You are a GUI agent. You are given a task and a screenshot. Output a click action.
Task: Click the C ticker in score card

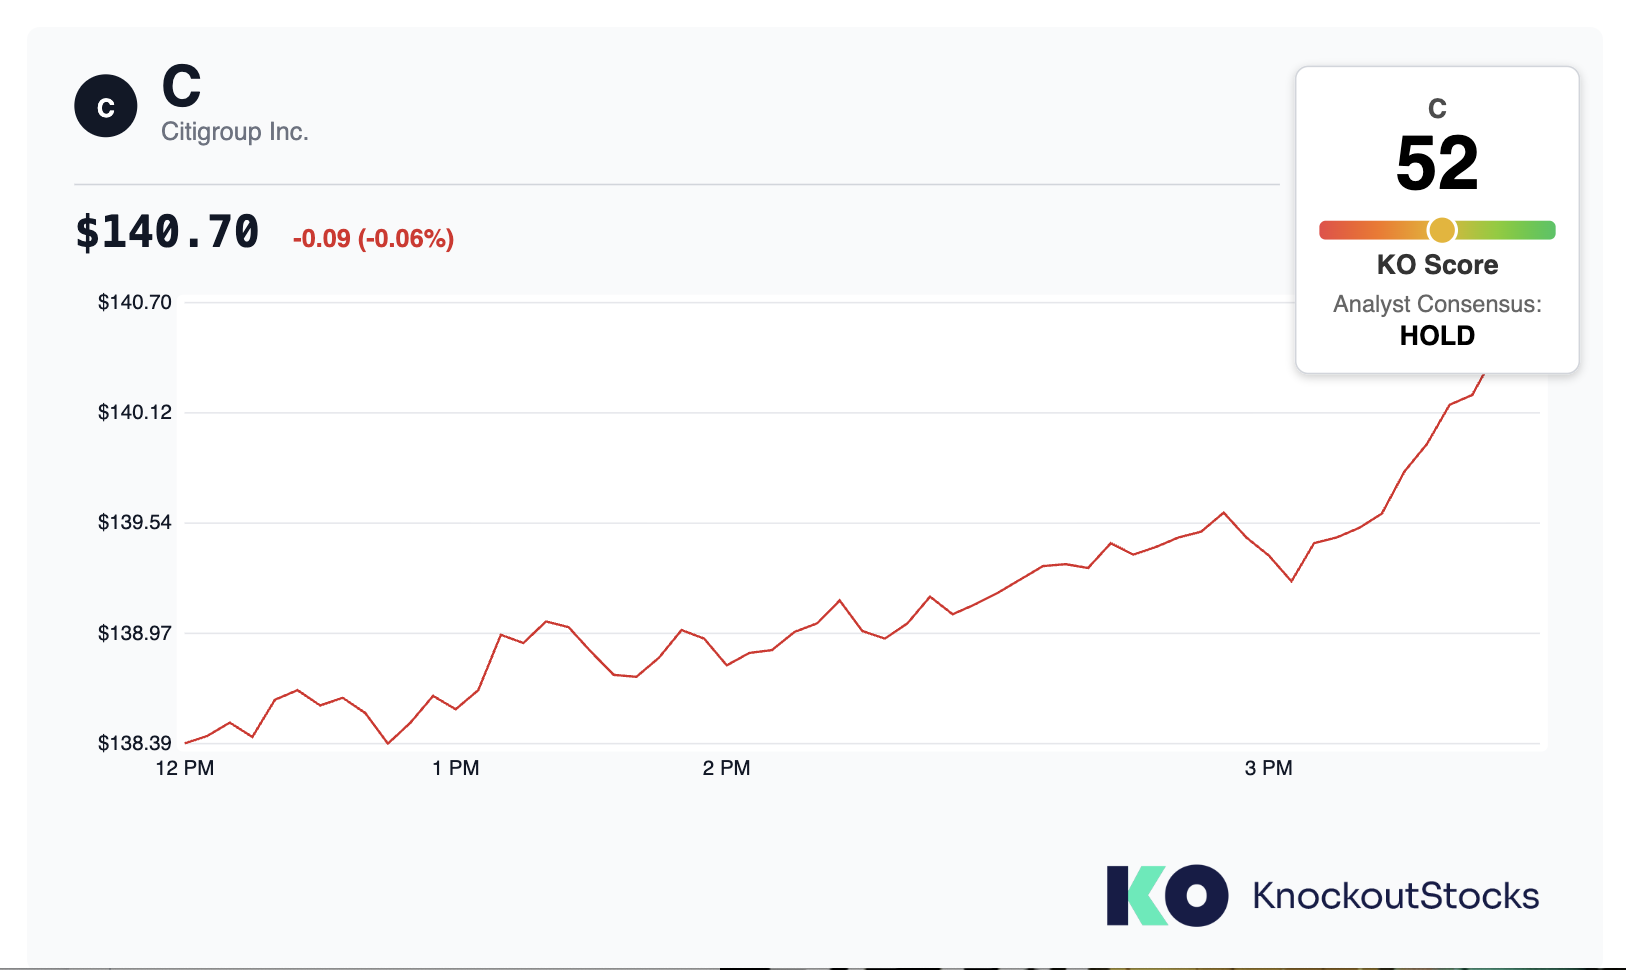pos(1437,108)
